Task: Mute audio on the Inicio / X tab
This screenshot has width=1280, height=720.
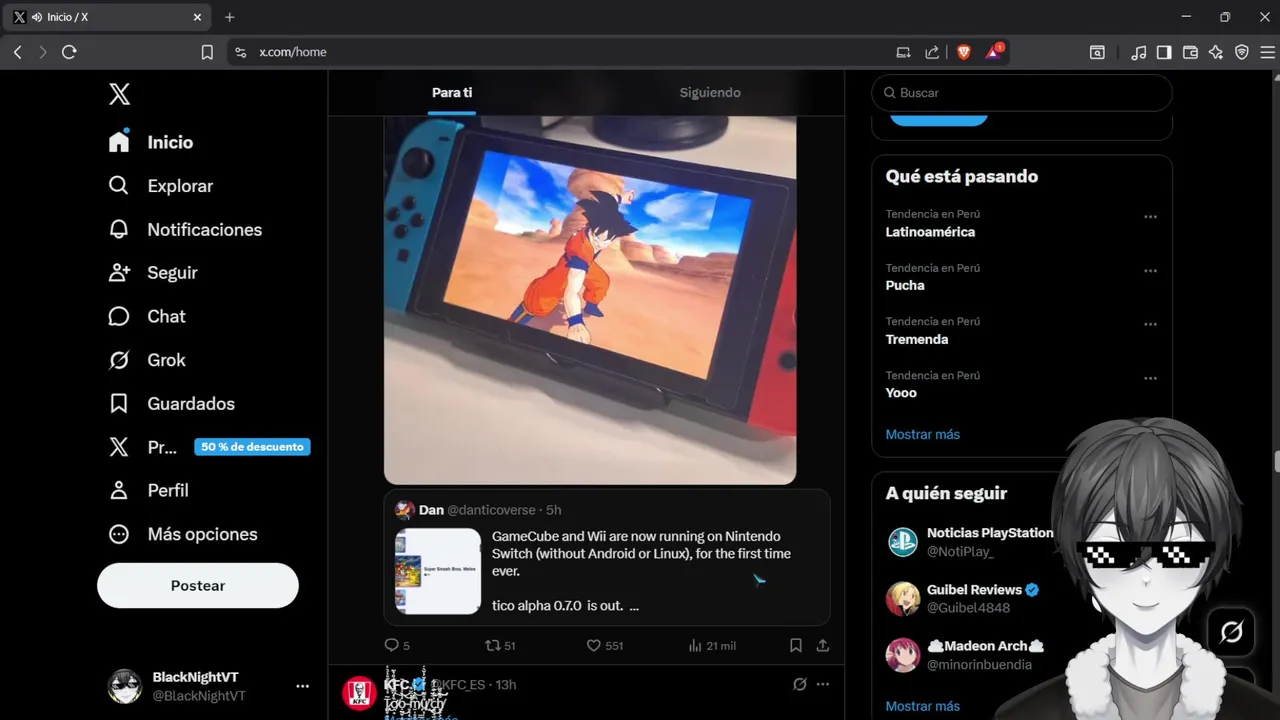Action: pyautogui.click(x=37, y=17)
